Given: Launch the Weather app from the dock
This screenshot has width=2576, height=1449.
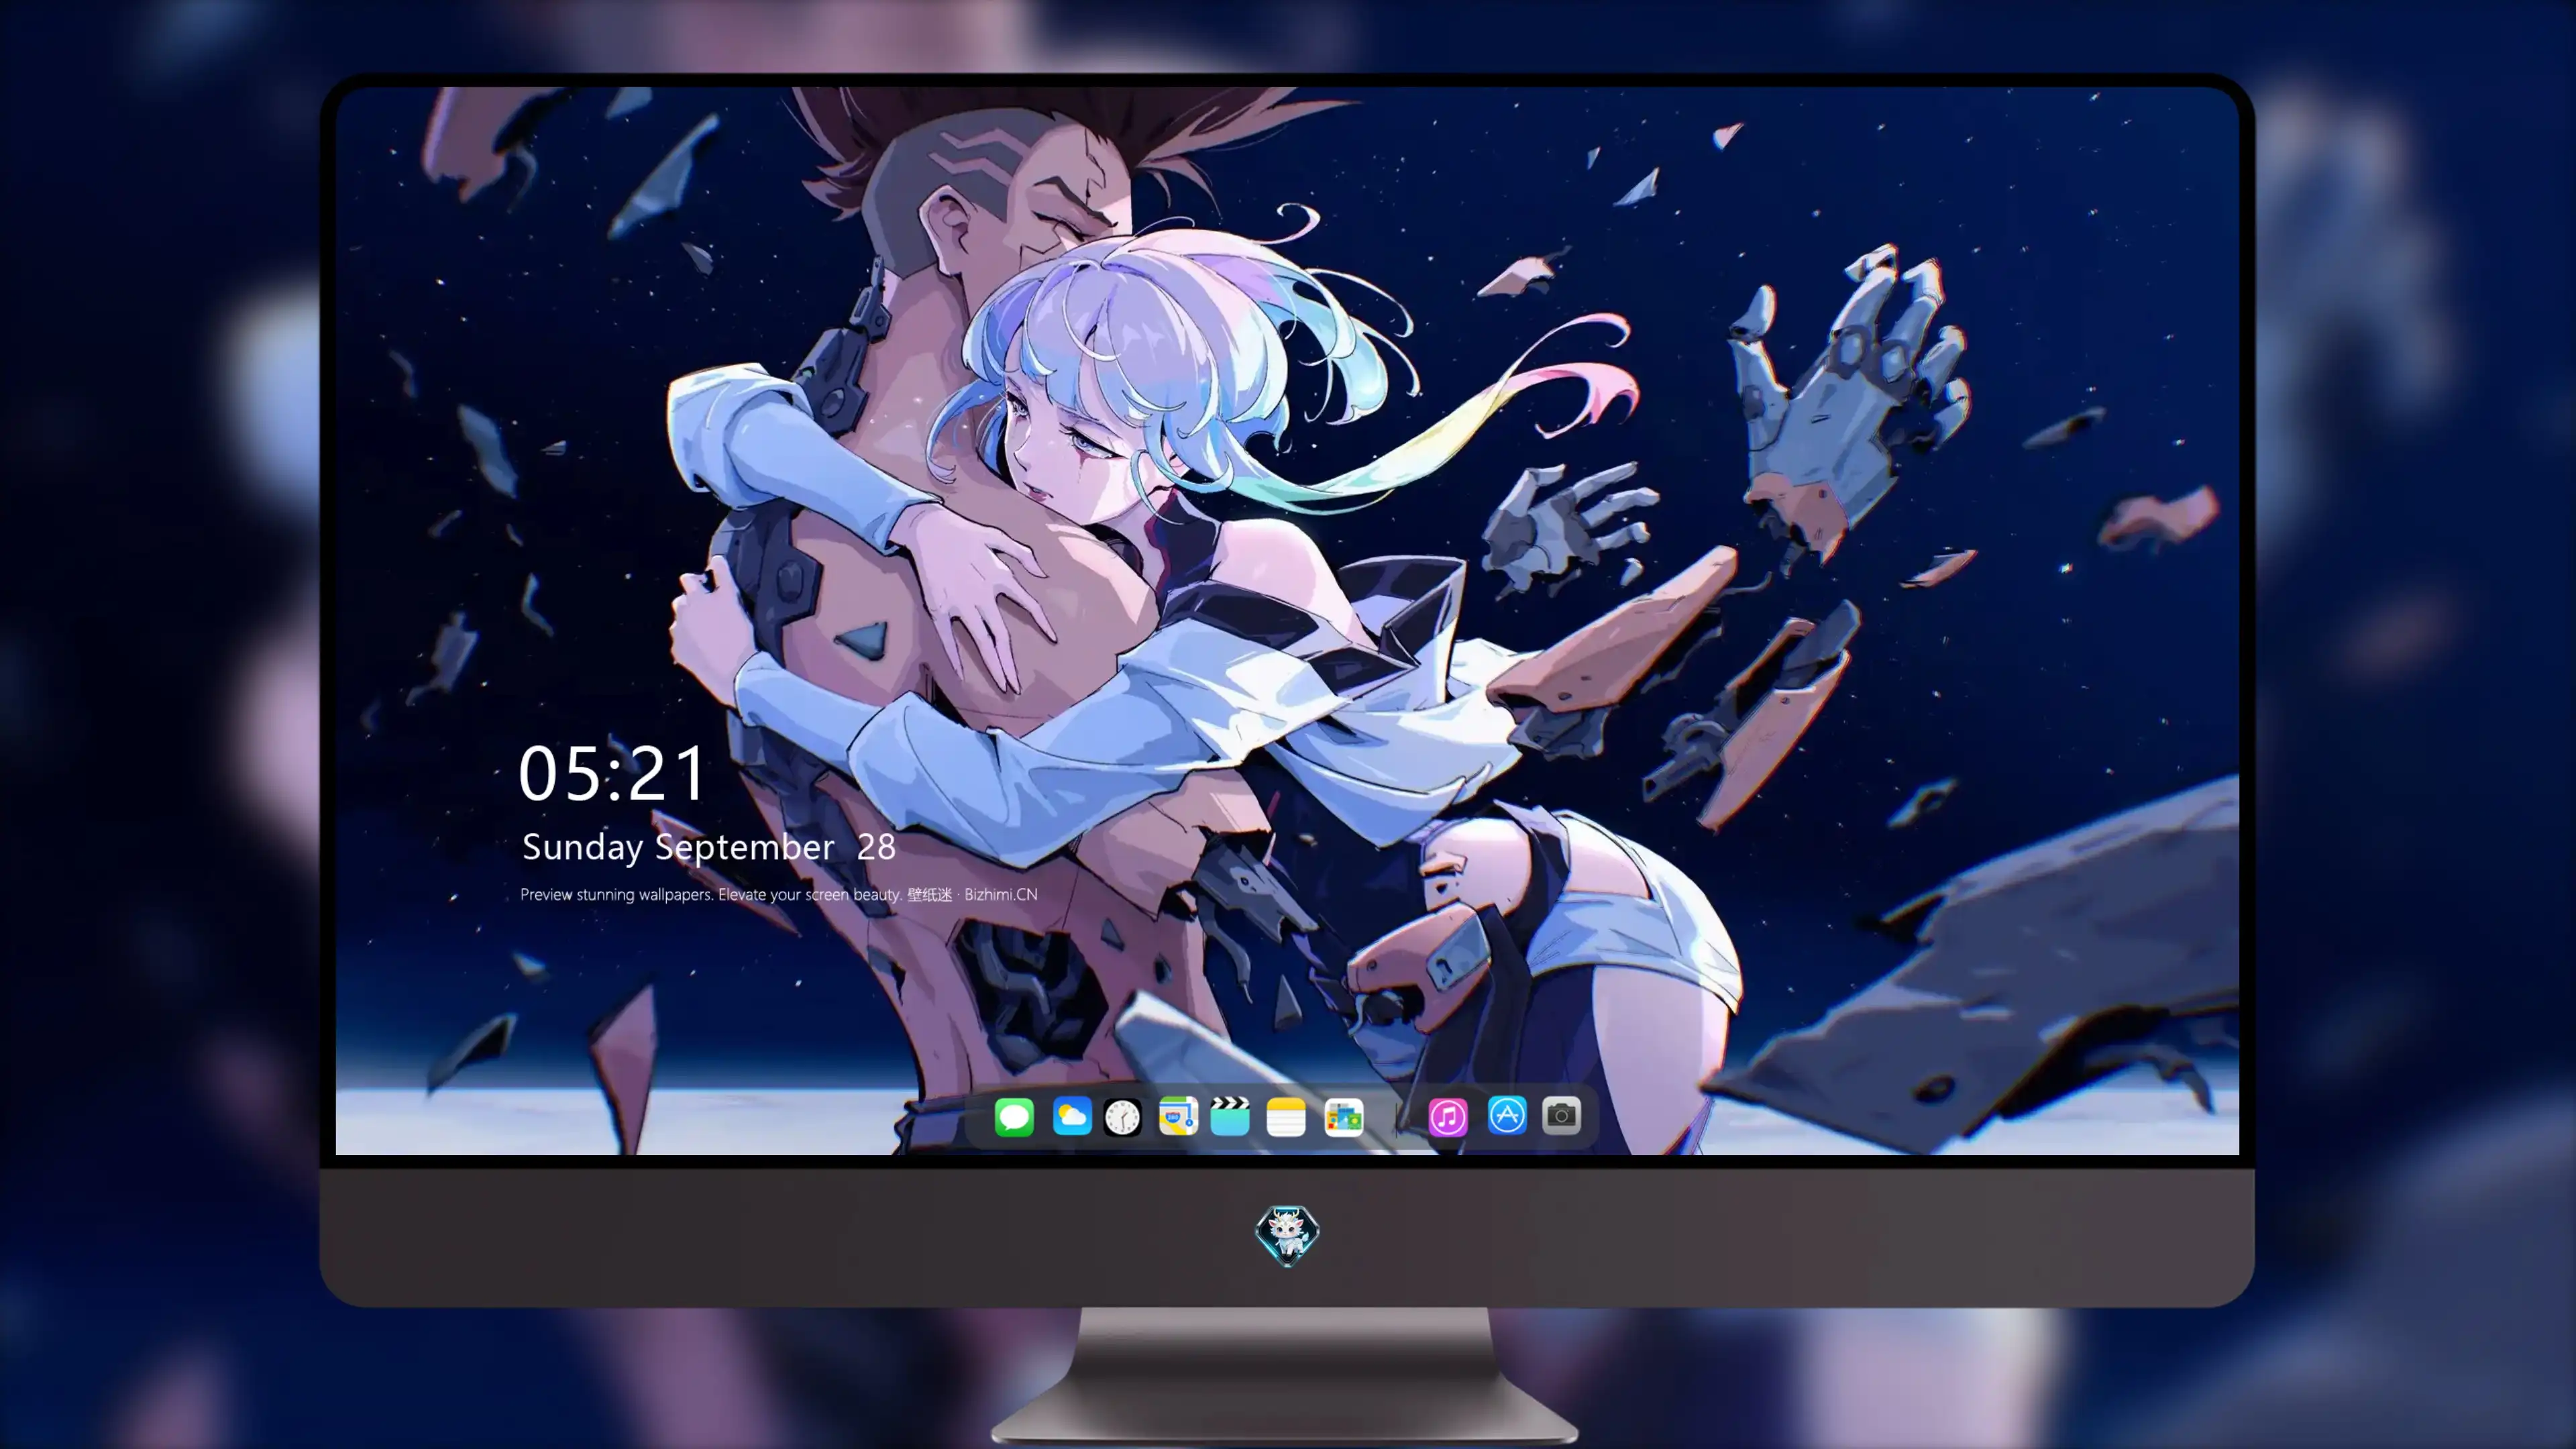Looking at the screenshot, I should pyautogui.click(x=1072, y=1116).
